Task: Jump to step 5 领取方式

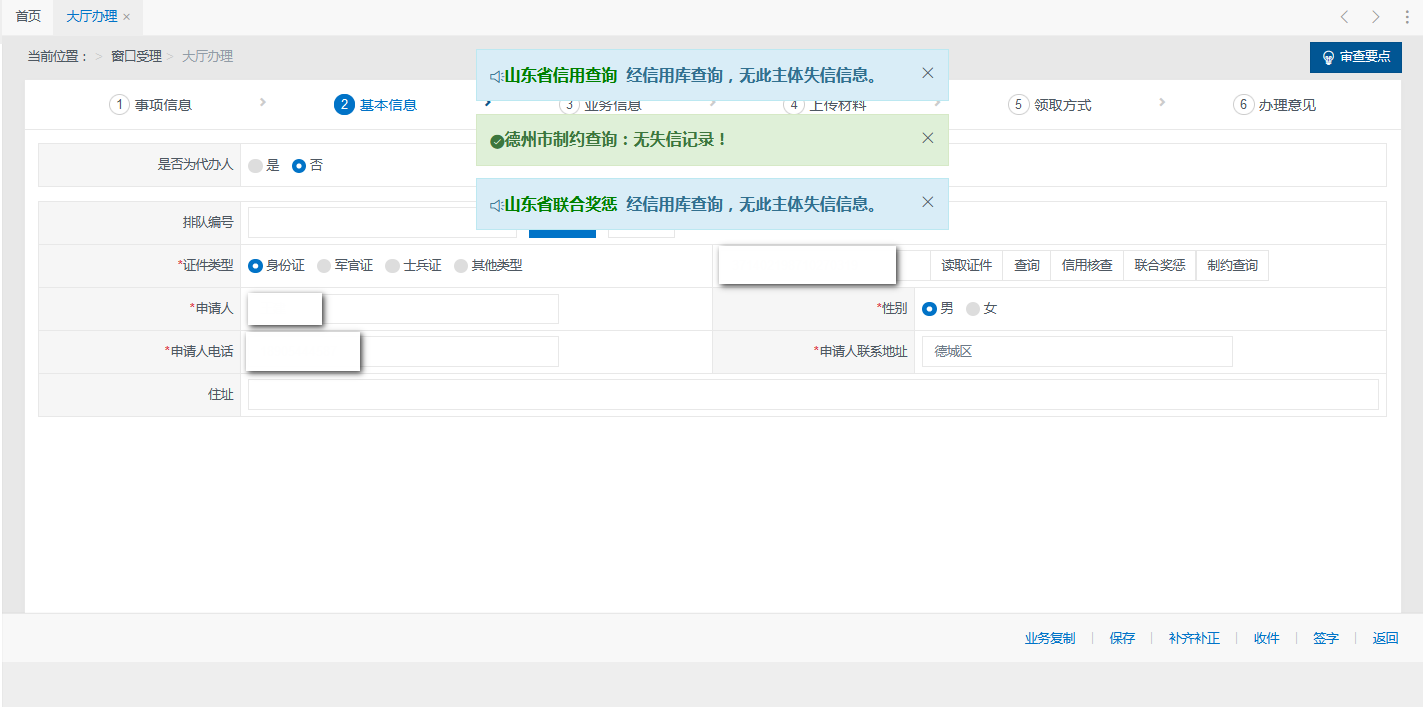Action: pos(1050,105)
